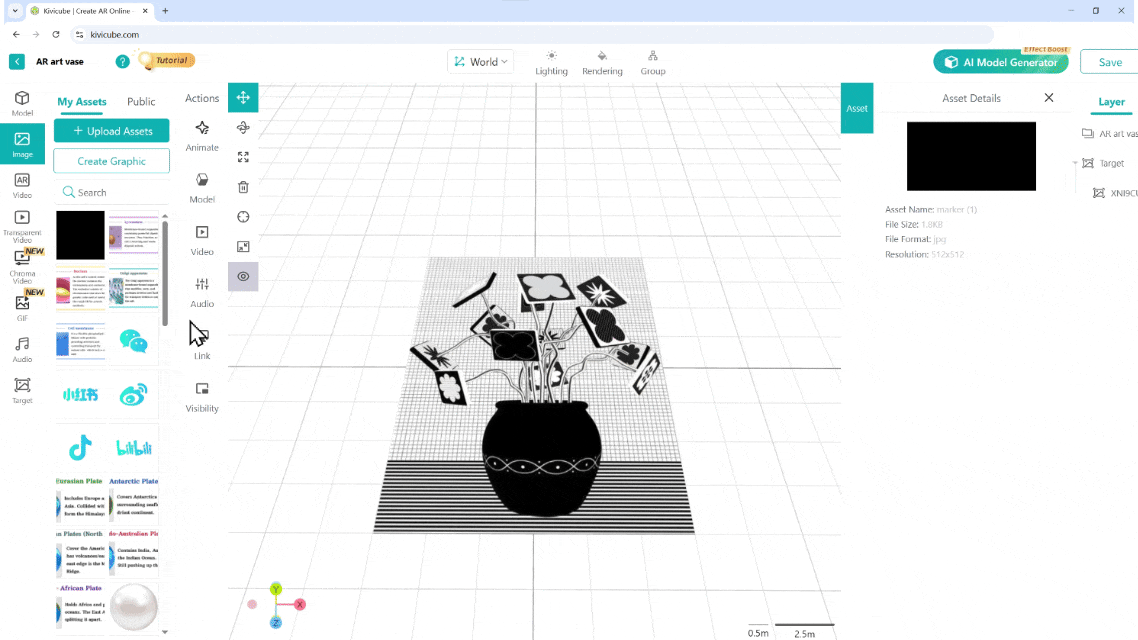This screenshot has height=640, width=1138.
Task: Click the asset list scrollbar
Action: pyautogui.click(x=165, y=270)
